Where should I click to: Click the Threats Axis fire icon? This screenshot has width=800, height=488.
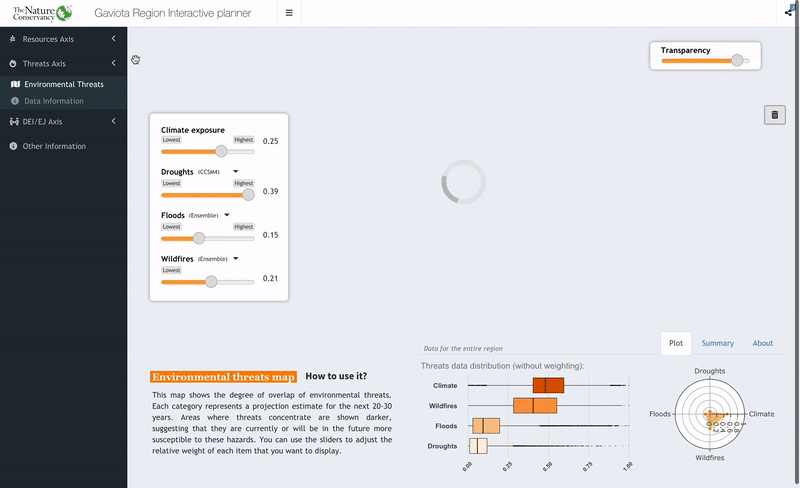click(x=13, y=64)
